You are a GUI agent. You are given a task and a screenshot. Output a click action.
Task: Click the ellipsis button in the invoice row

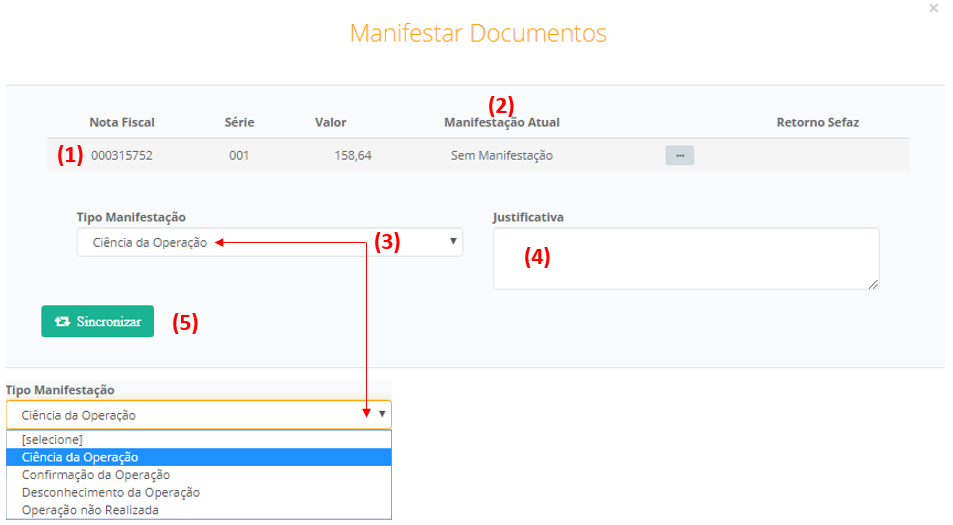pyautogui.click(x=679, y=155)
